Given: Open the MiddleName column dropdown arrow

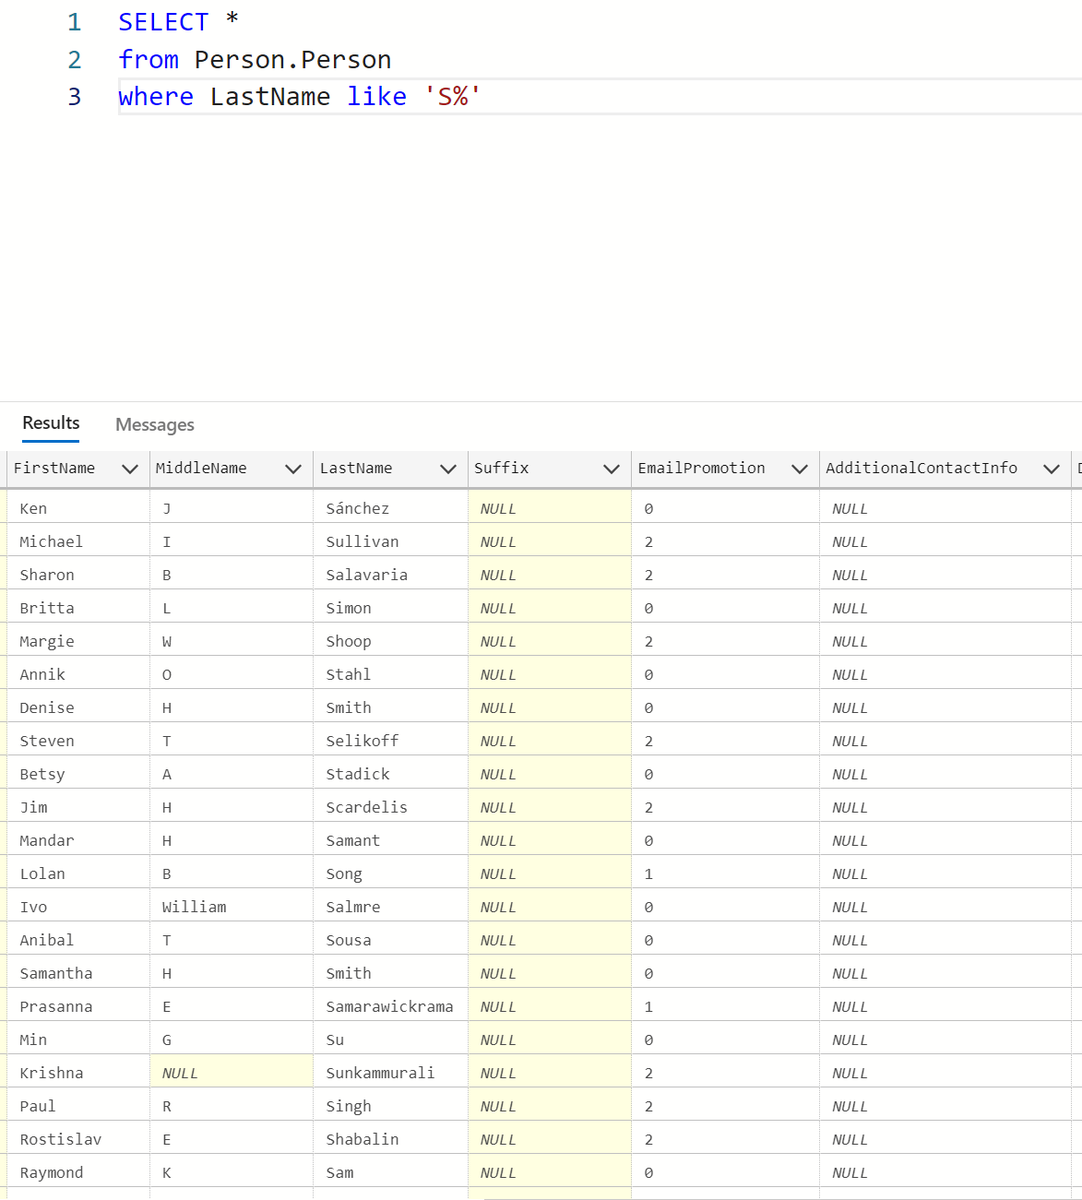Looking at the screenshot, I should click(293, 469).
